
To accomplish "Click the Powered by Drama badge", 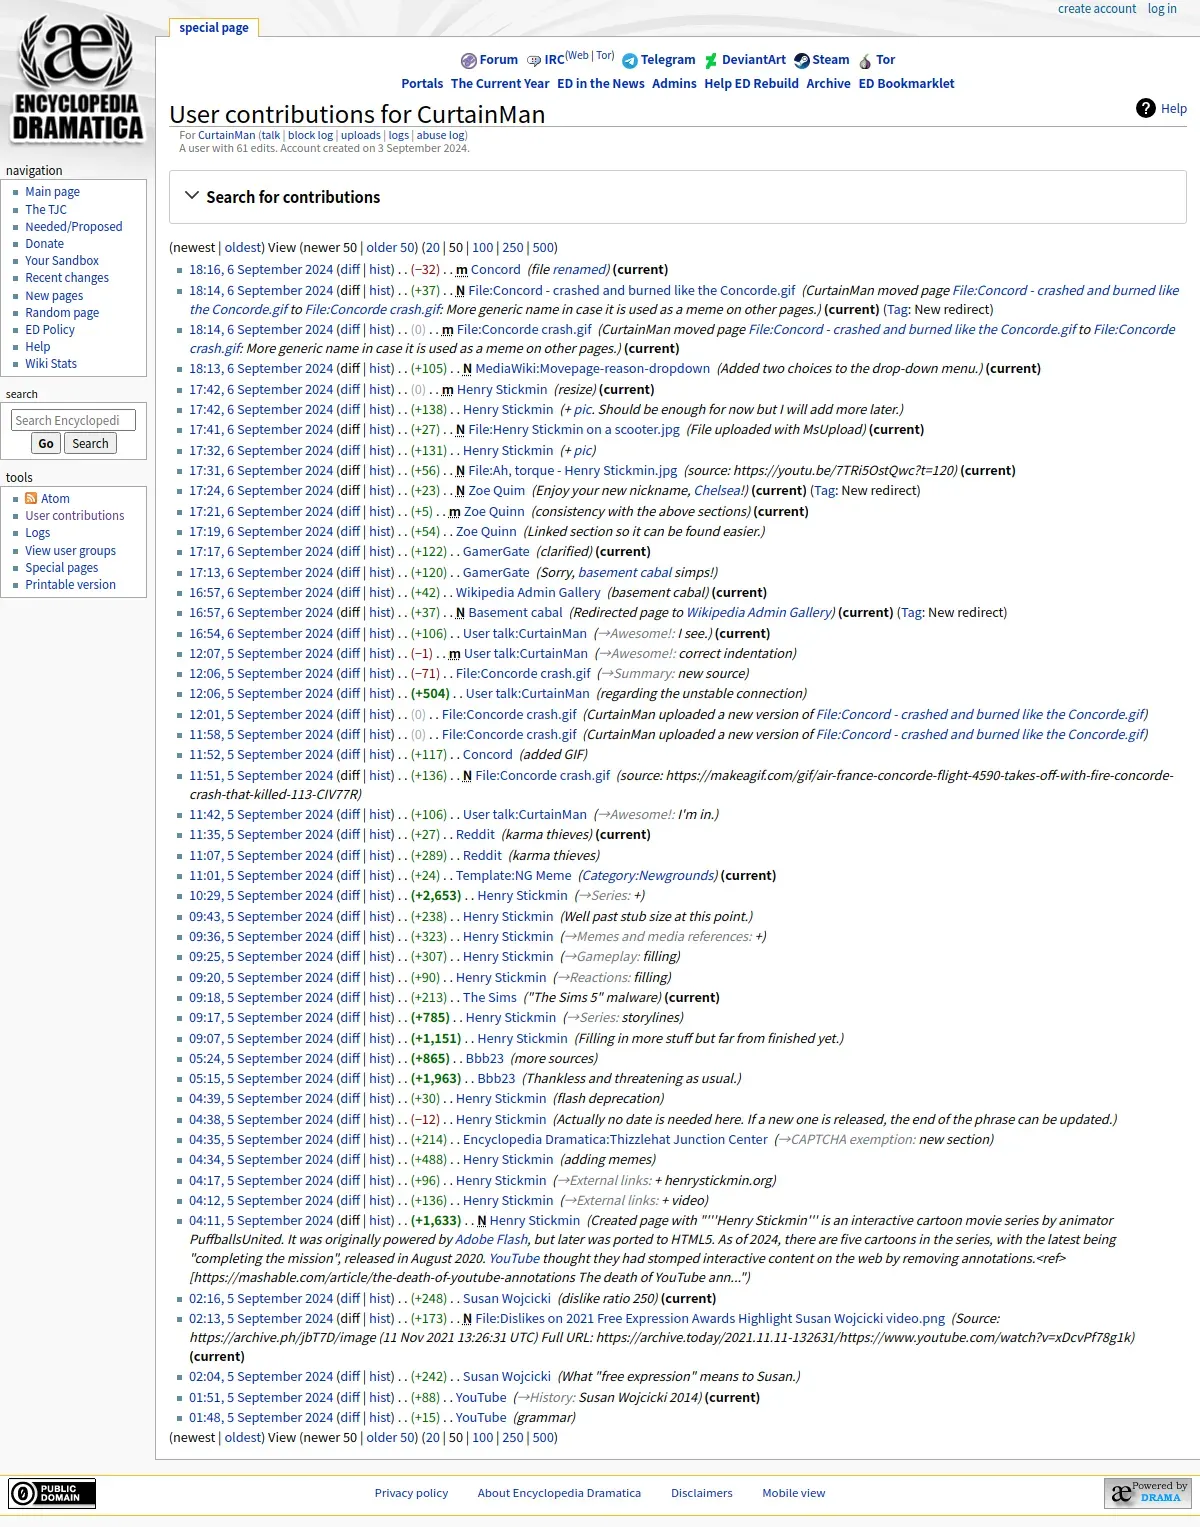I will pos(1148,1493).
